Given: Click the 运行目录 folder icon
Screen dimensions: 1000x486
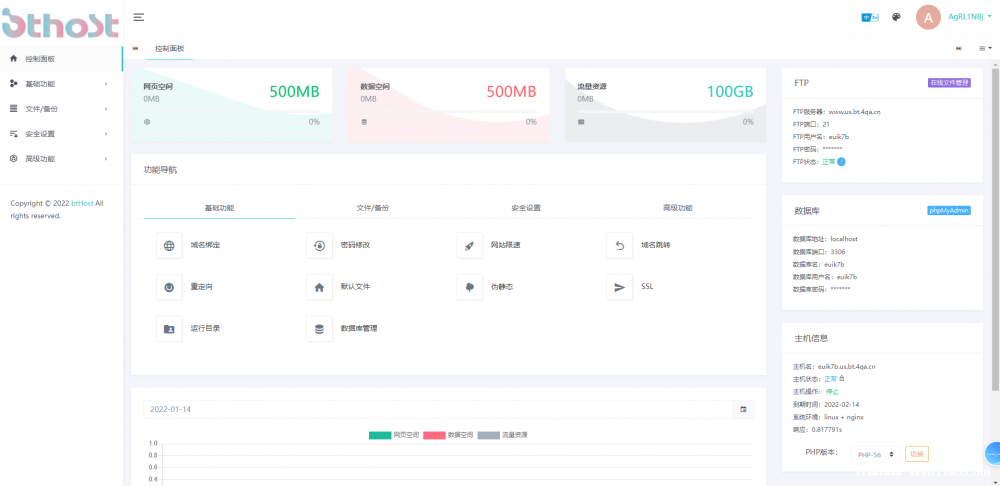Looking at the screenshot, I should point(169,328).
